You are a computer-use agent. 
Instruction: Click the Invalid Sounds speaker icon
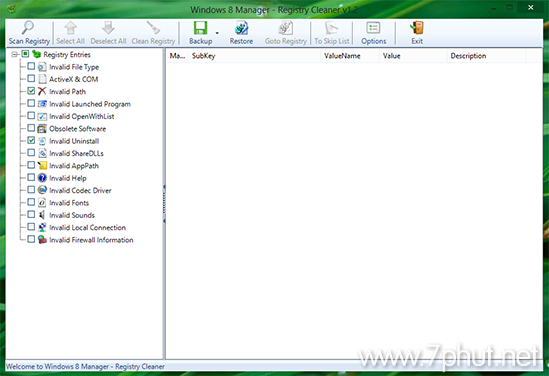click(42, 215)
